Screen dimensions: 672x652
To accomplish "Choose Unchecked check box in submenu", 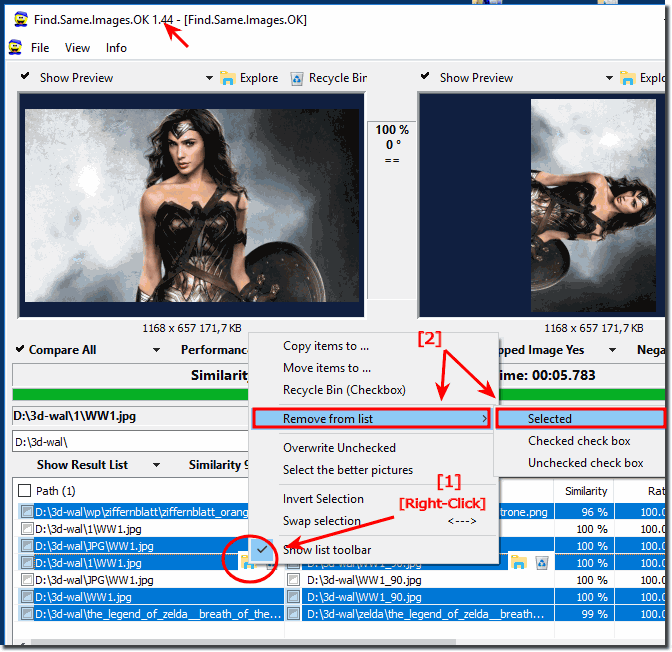I will (585, 463).
